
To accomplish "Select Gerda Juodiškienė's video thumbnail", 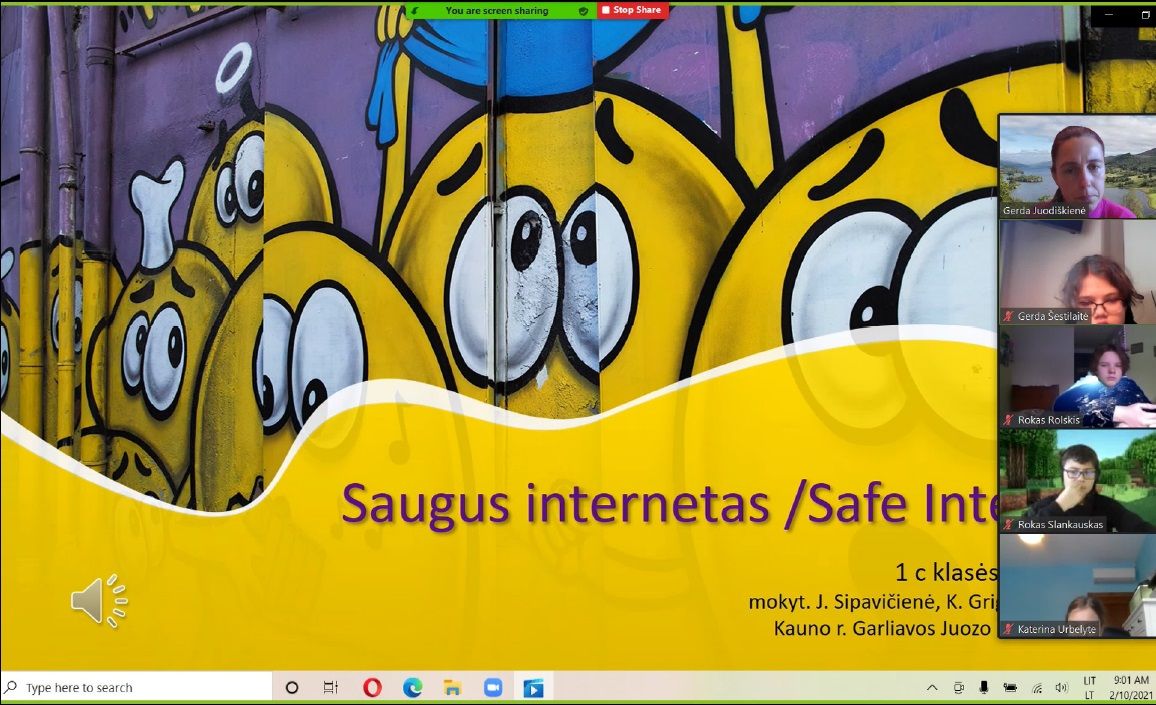I will (x=1077, y=166).
